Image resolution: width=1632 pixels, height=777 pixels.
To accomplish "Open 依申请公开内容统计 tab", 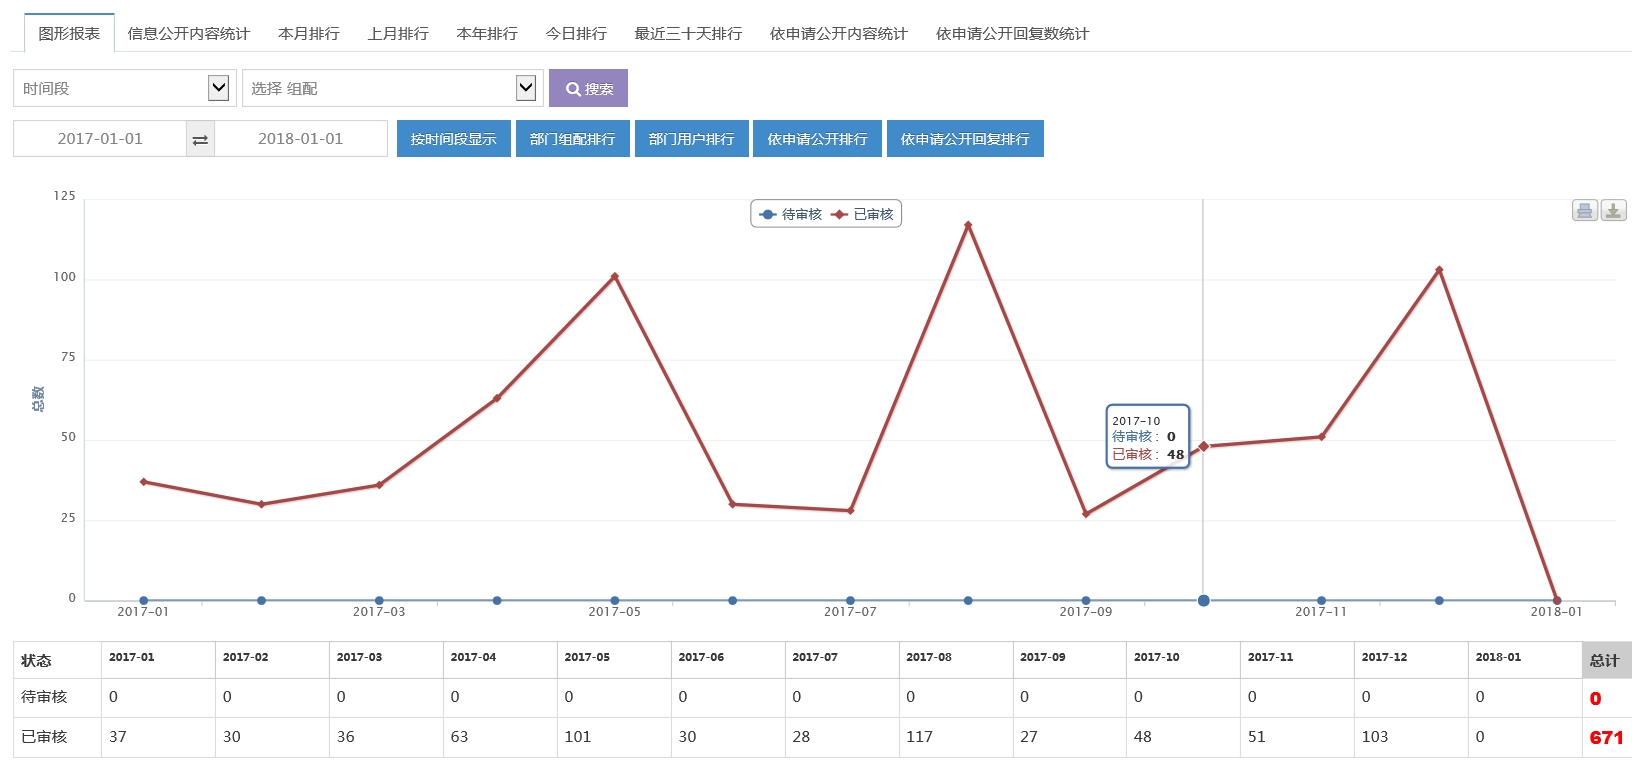I will click(839, 33).
